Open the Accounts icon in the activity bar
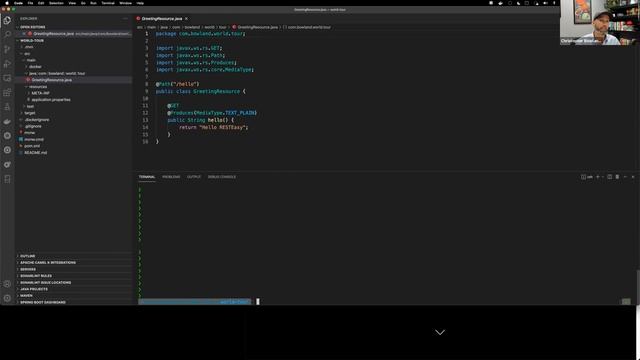 7,284
